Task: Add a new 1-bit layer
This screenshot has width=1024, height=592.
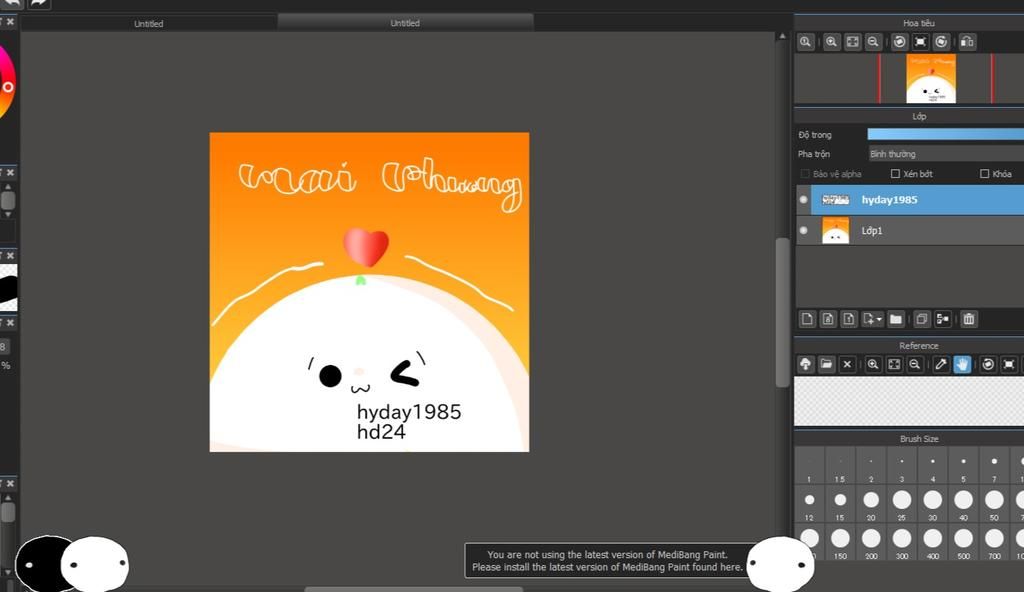Action: 848,319
